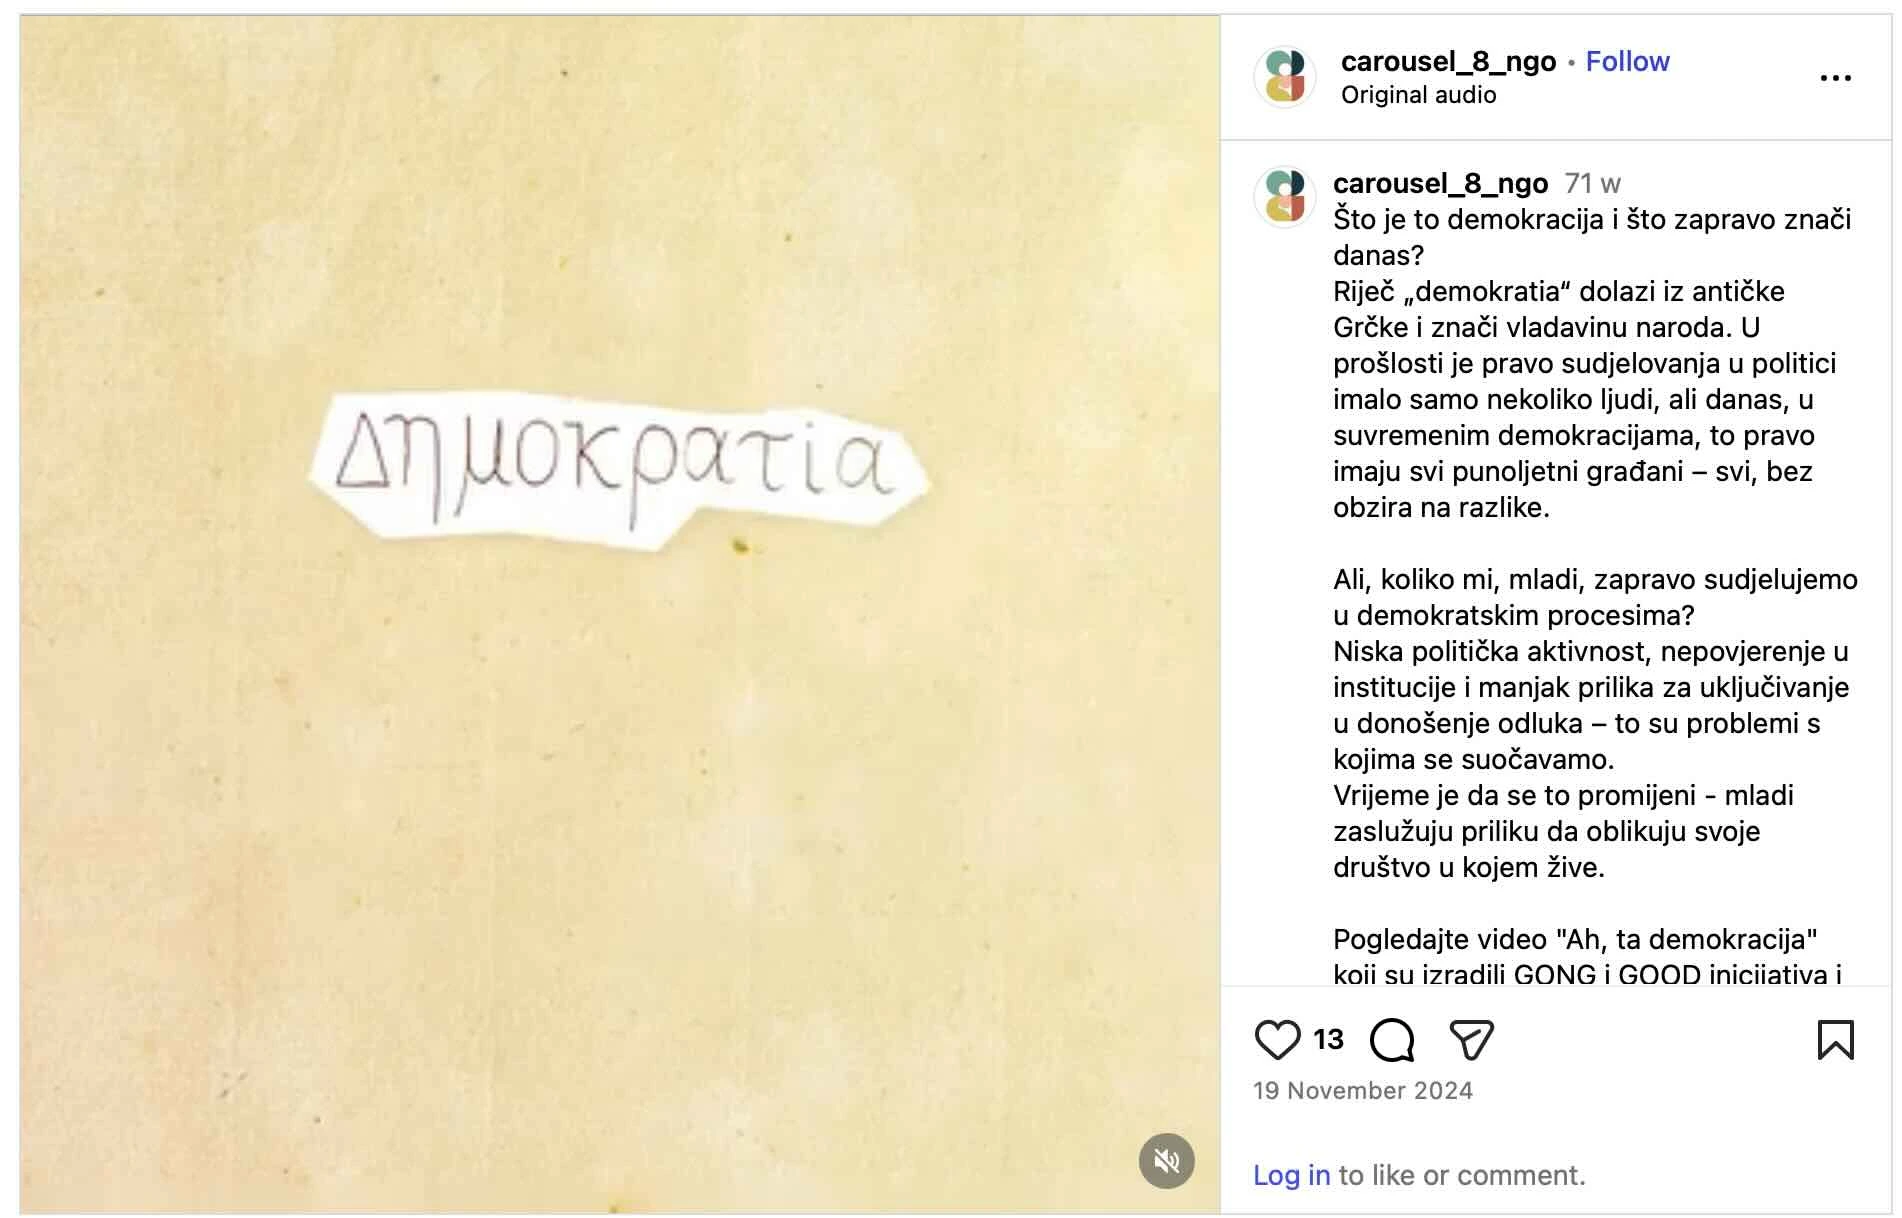Share the post via paper plane icon
The width and height of the screenshot is (1902, 1218).
point(1471,1040)
